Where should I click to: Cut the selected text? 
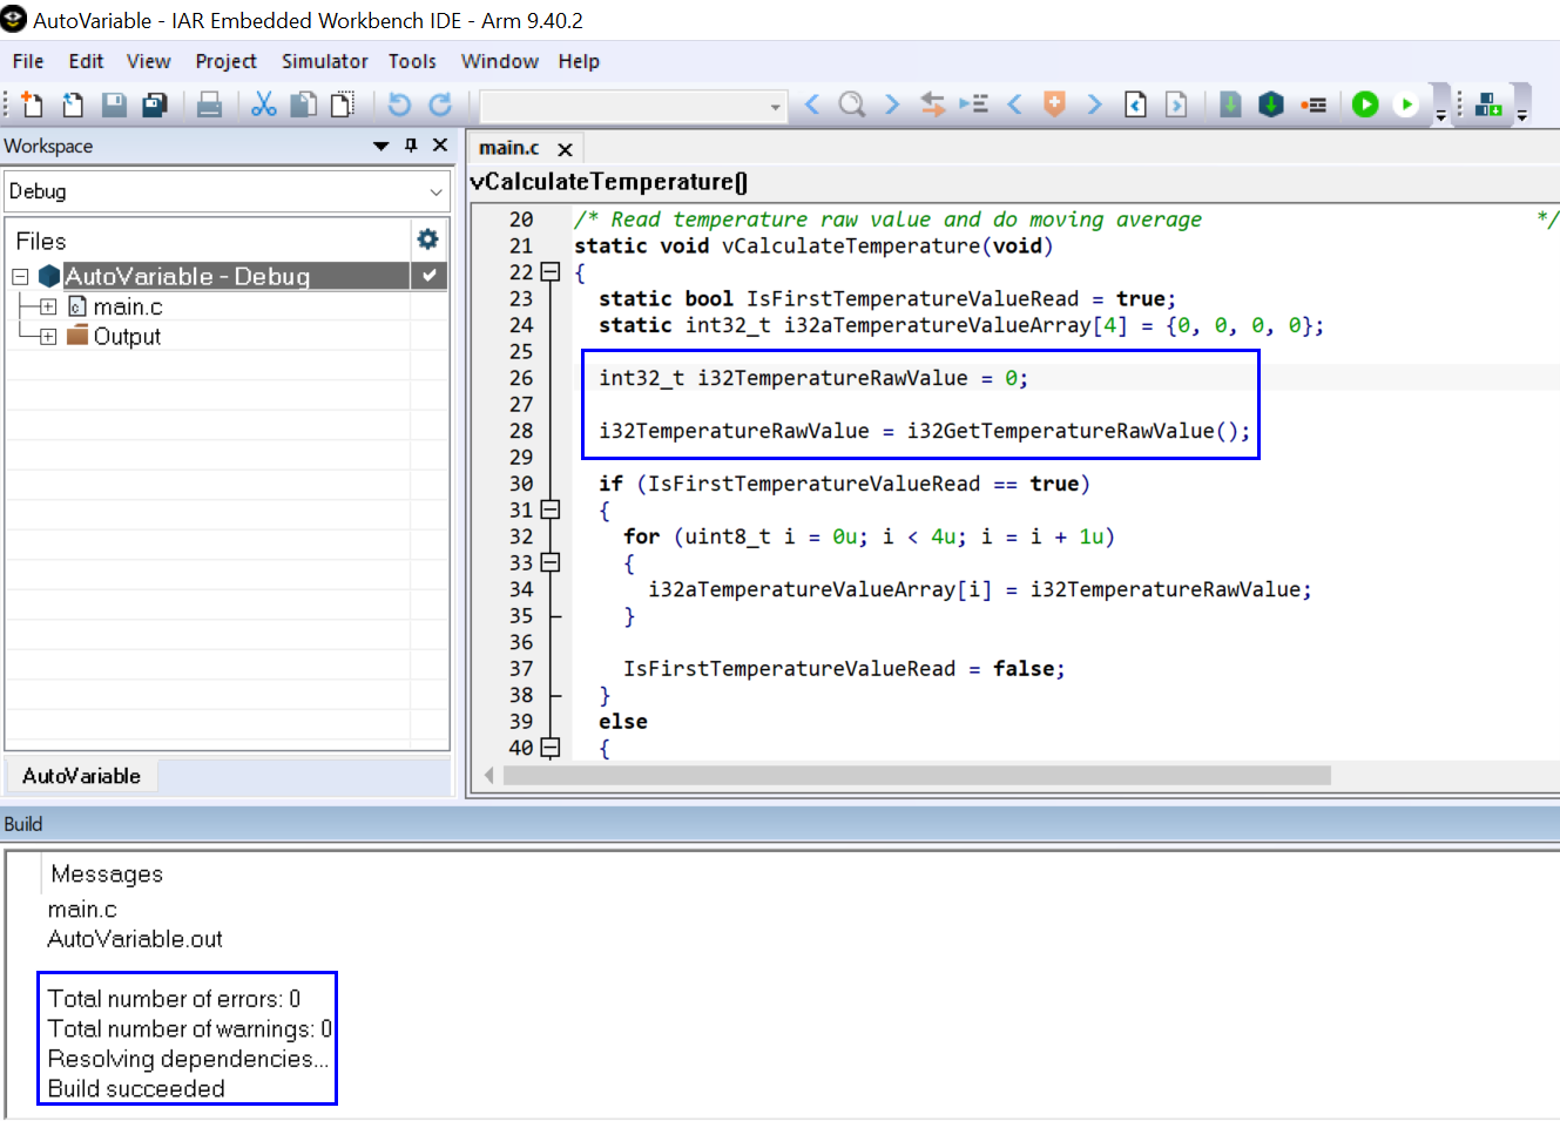(263, 104)
